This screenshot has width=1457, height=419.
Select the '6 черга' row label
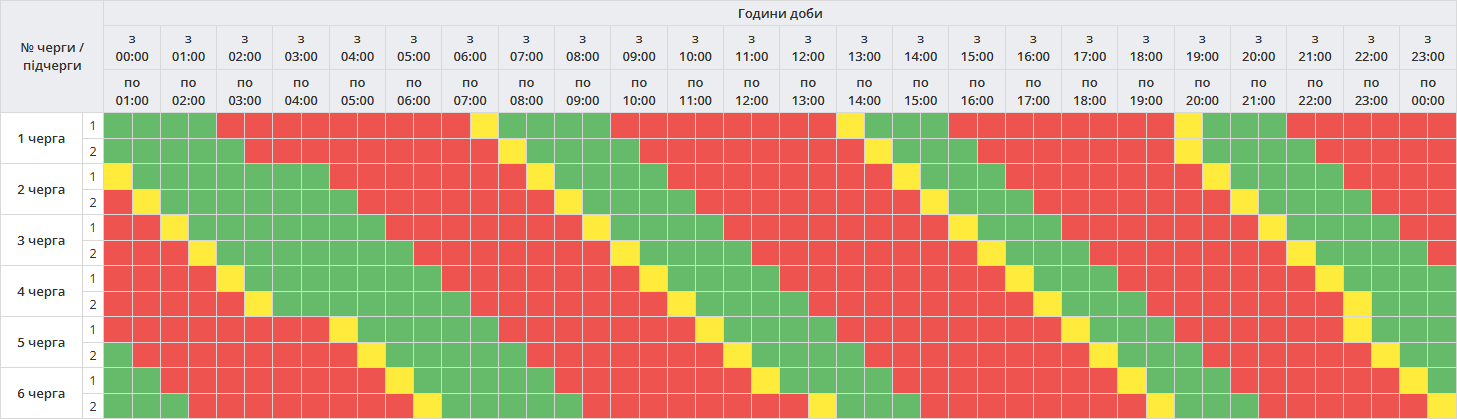42,393
